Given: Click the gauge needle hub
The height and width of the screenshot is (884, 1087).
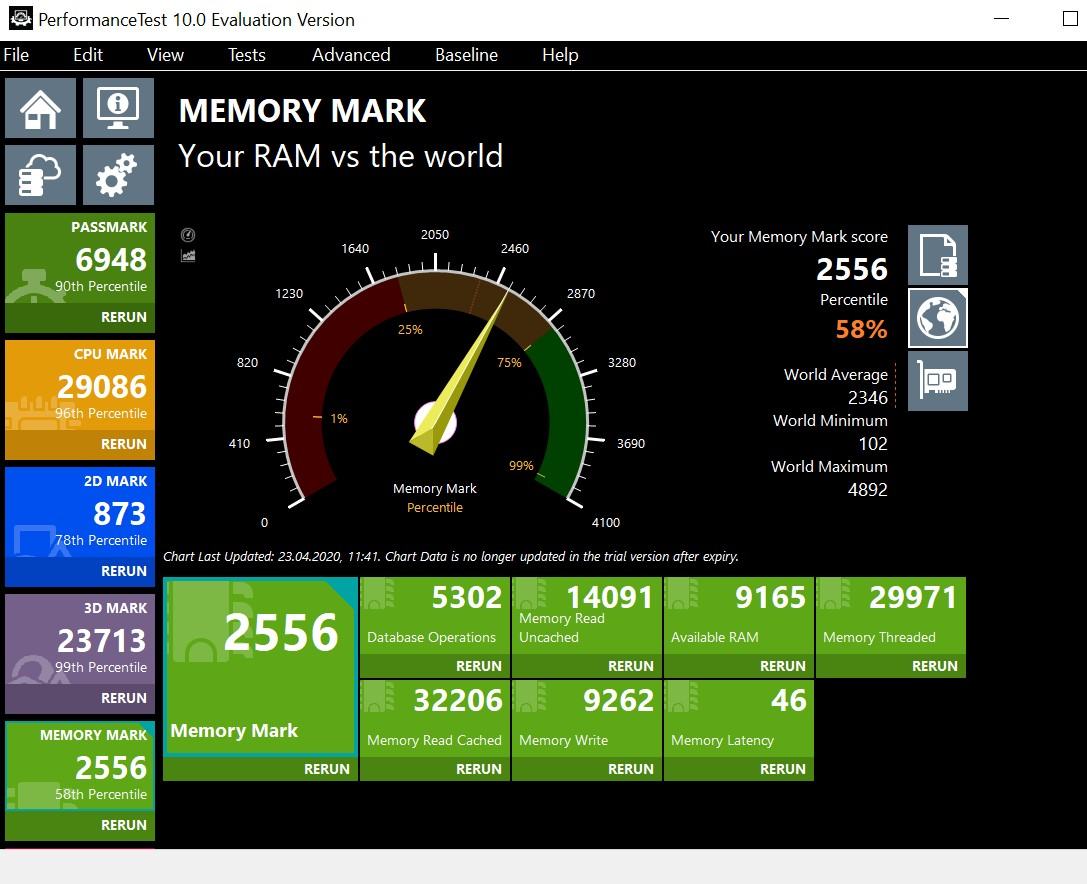Looking at the screenshot, I should tap(435, 423).
